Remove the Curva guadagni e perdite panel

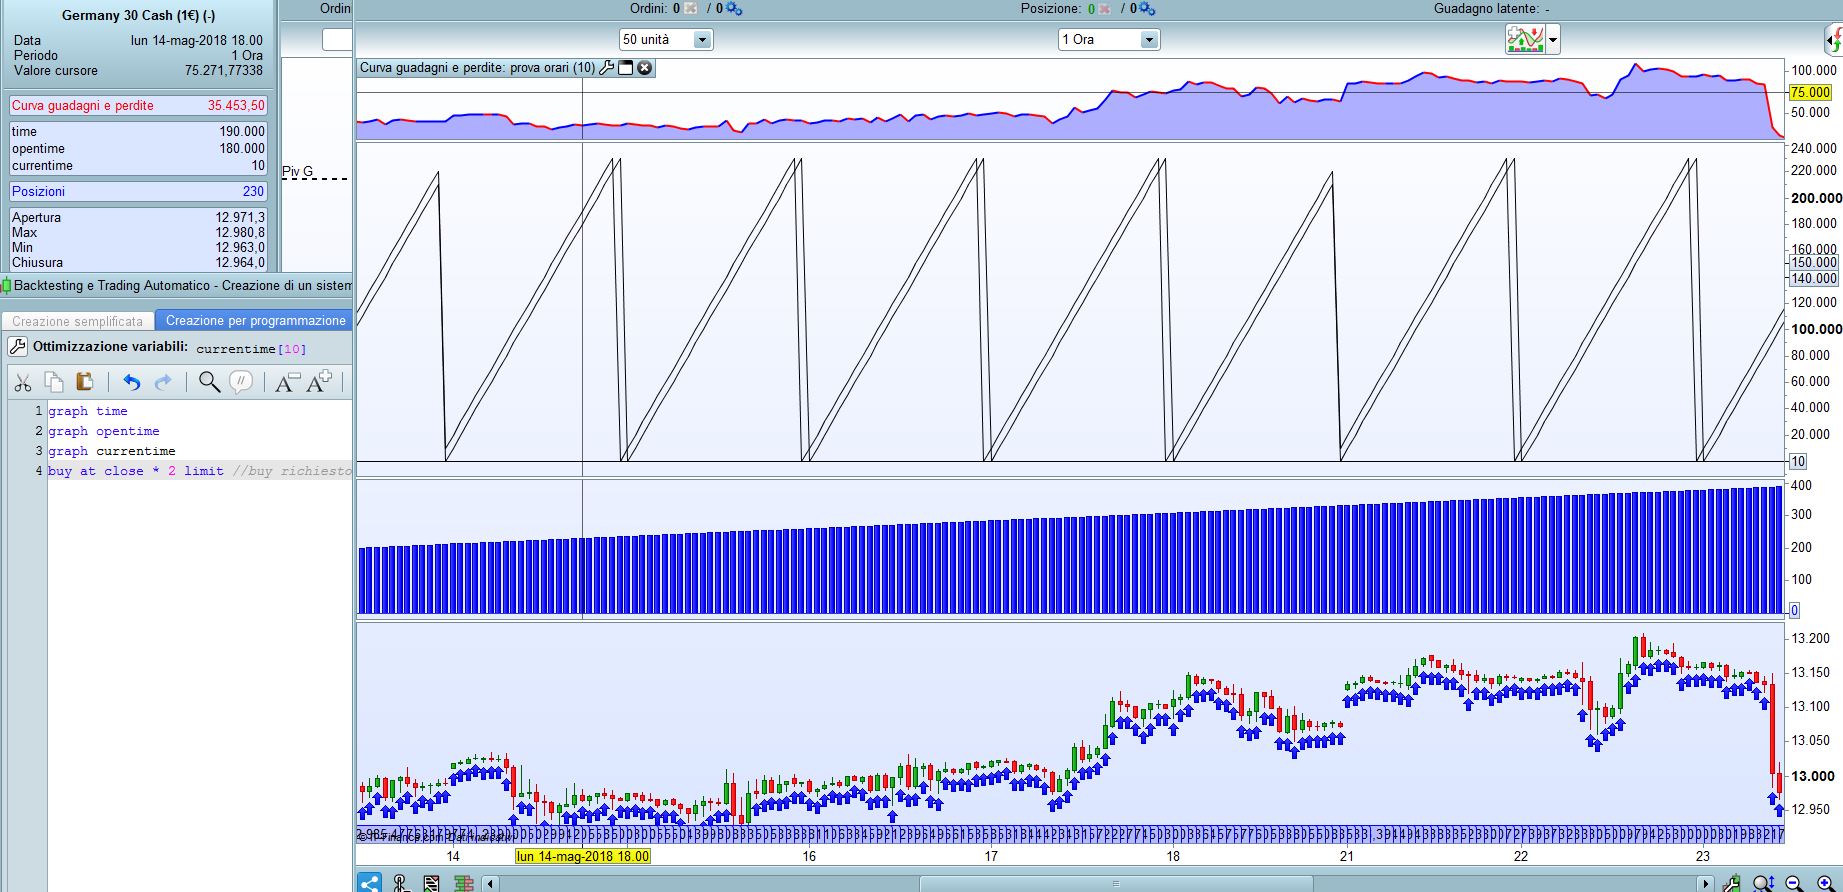[645, 68]
